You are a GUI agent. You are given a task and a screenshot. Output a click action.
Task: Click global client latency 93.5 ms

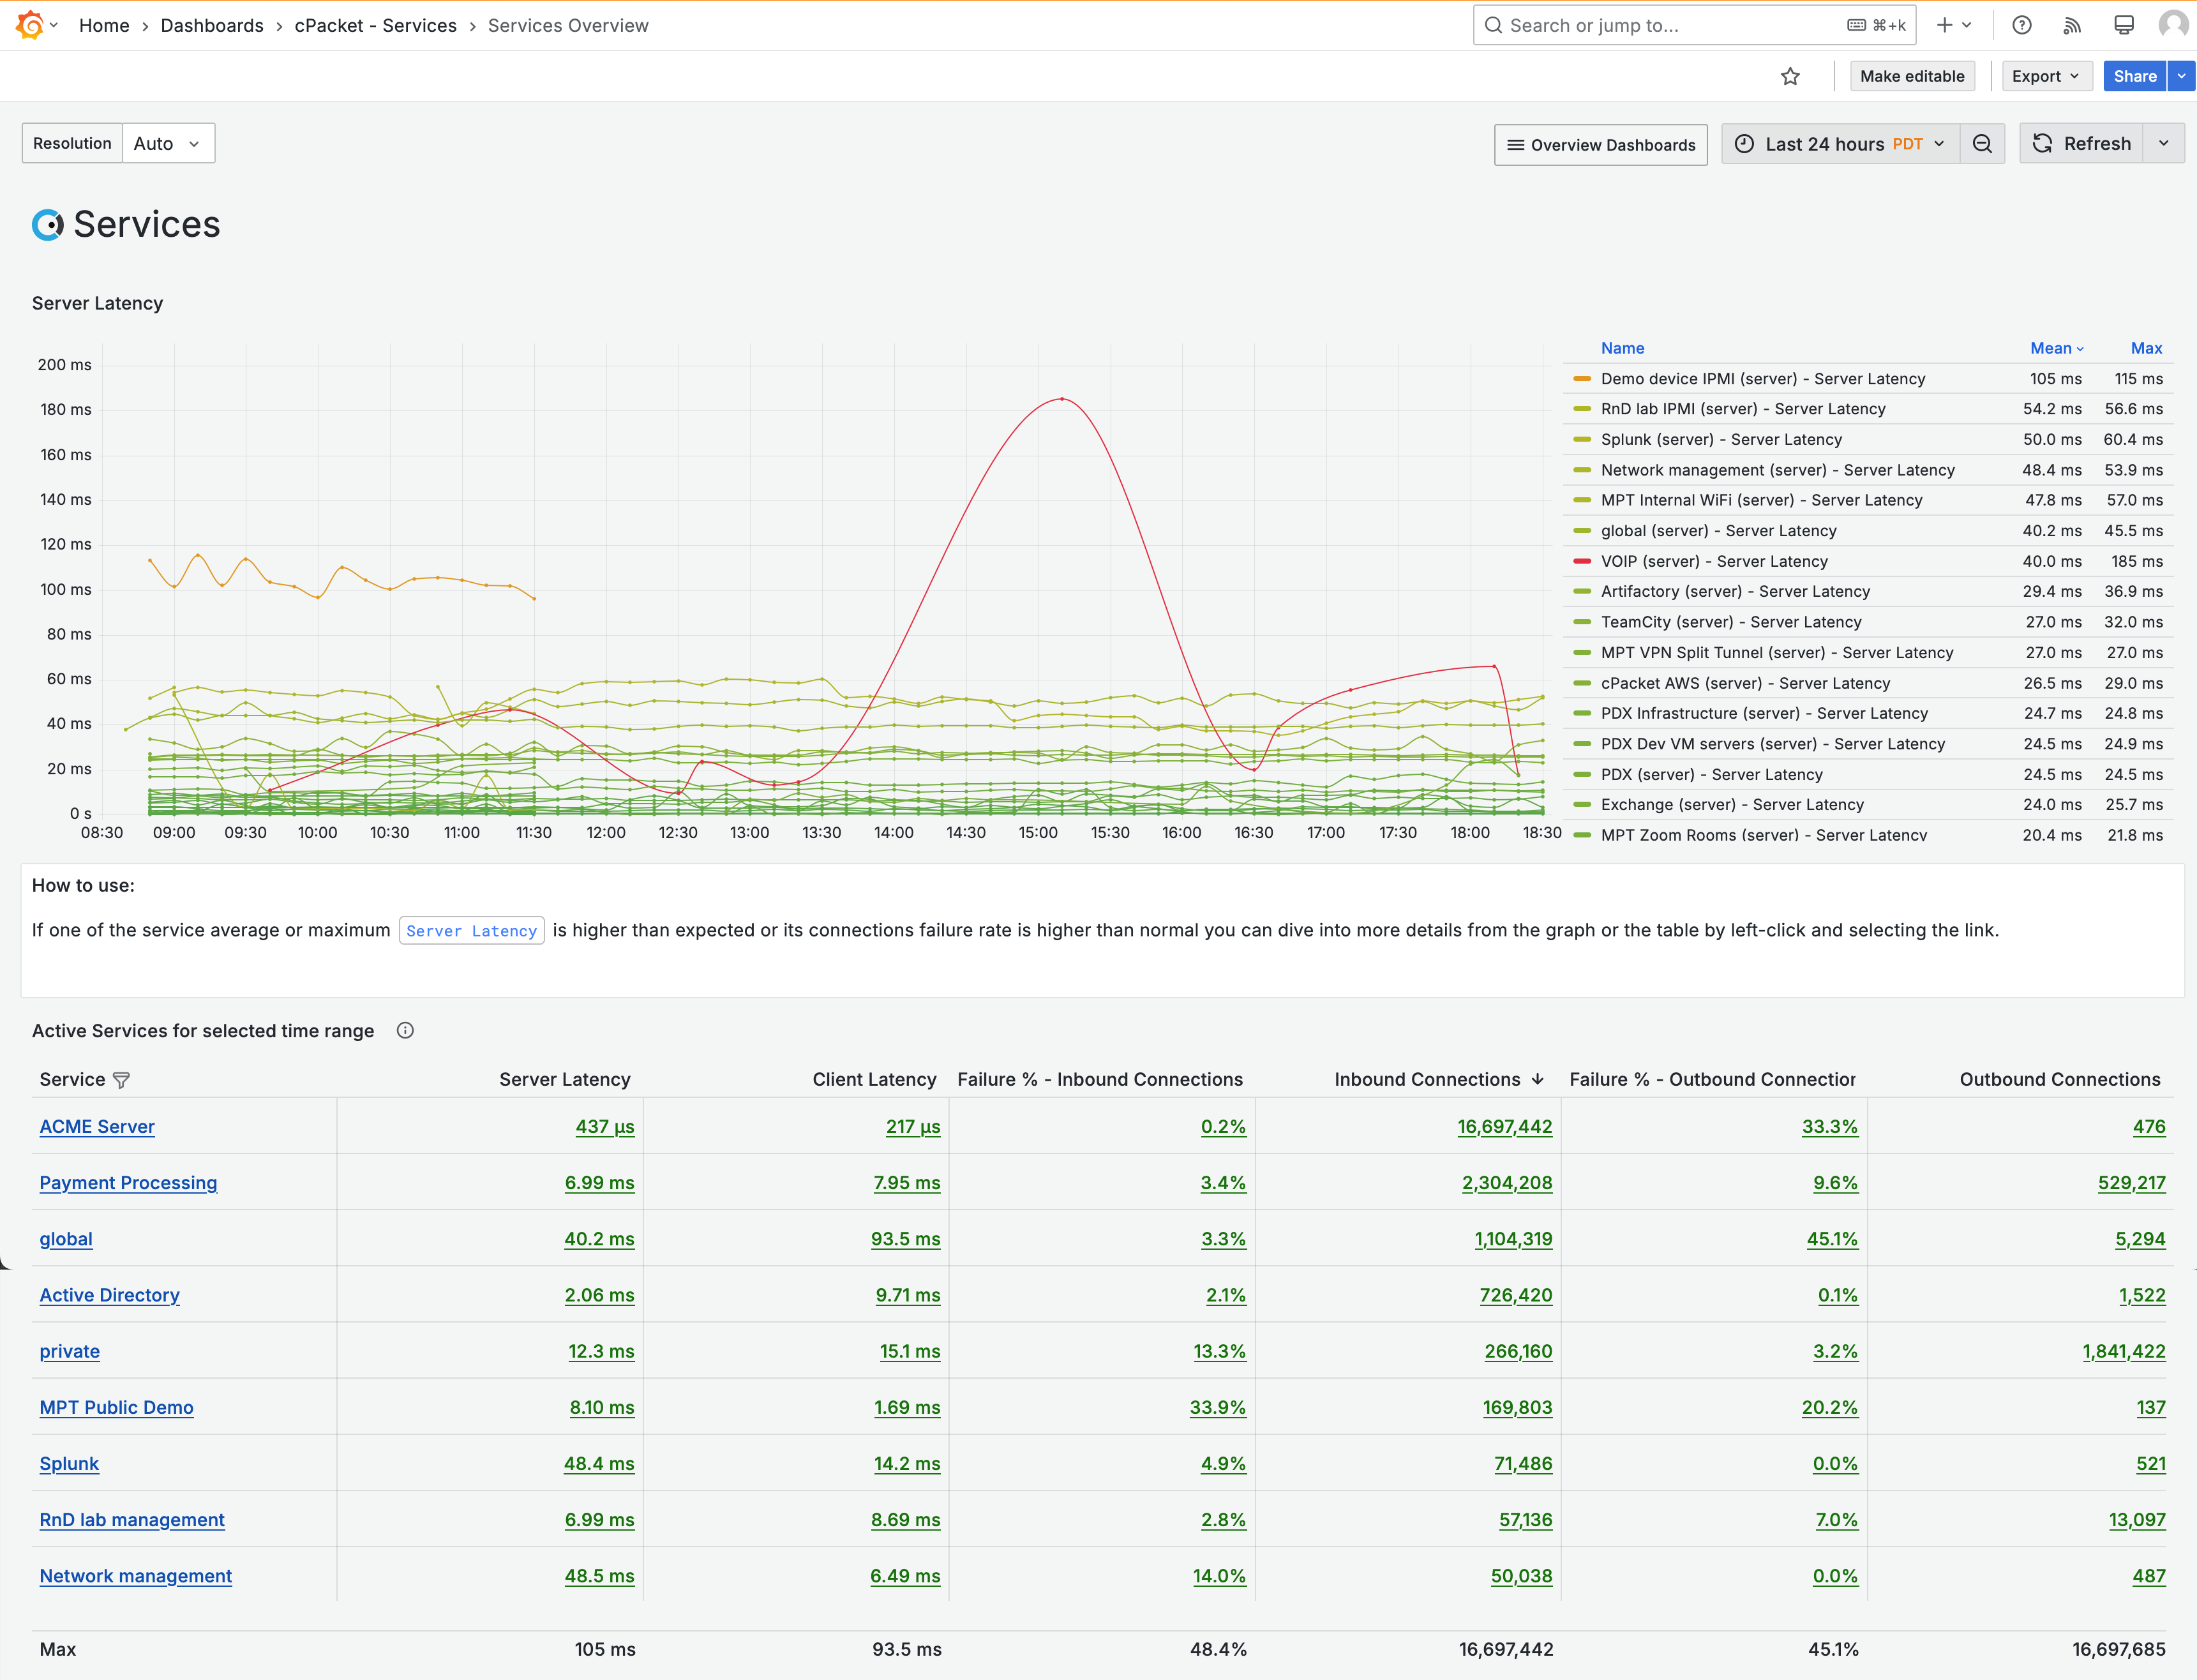coord(905,1238)
